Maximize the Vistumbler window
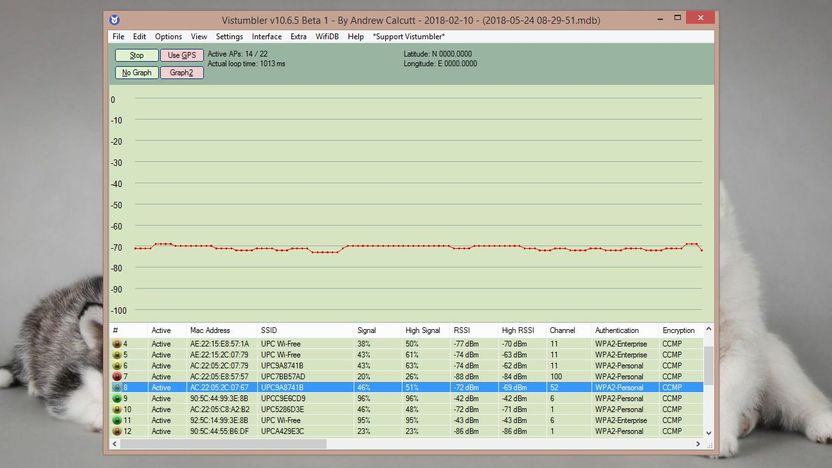 point(678,18)
